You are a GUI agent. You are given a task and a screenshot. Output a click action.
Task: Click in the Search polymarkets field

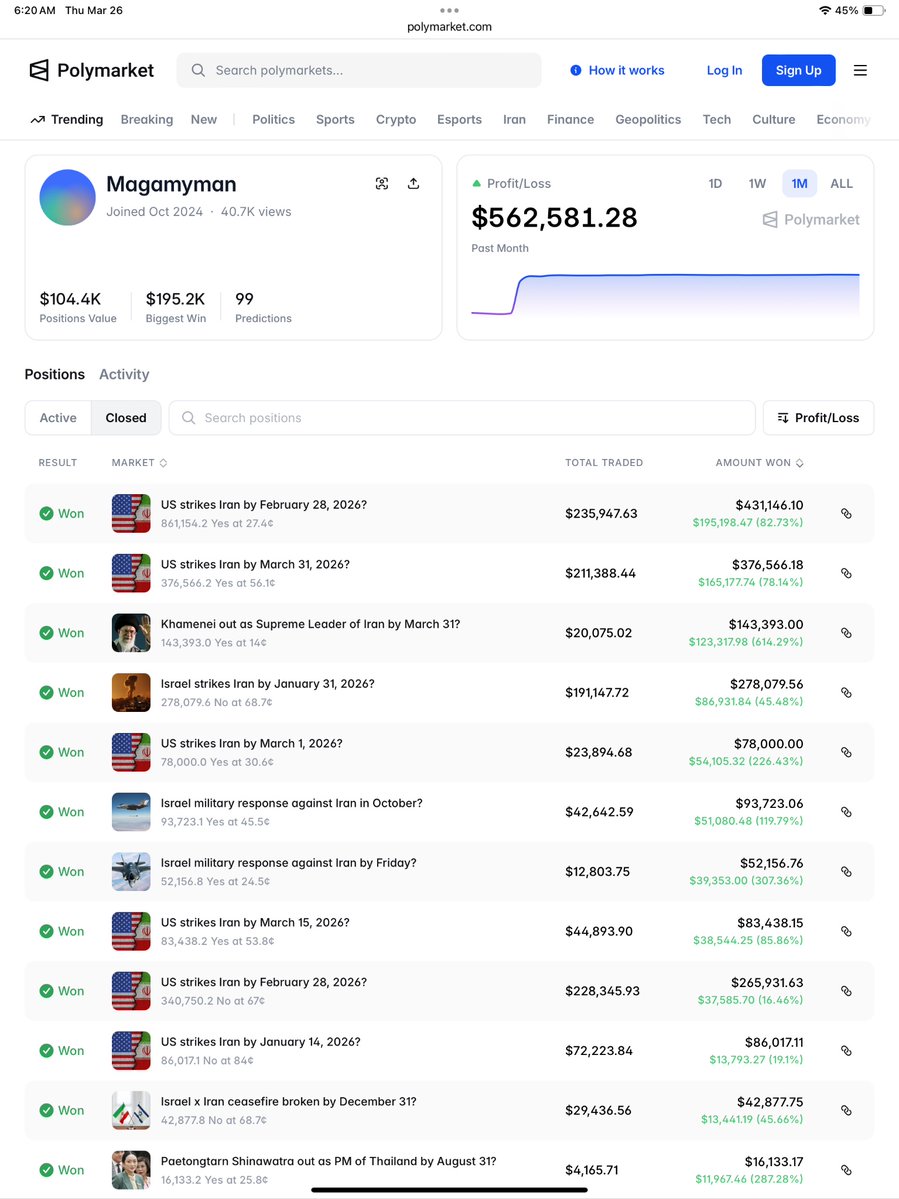pyautogui.click(x=359, y=70)
